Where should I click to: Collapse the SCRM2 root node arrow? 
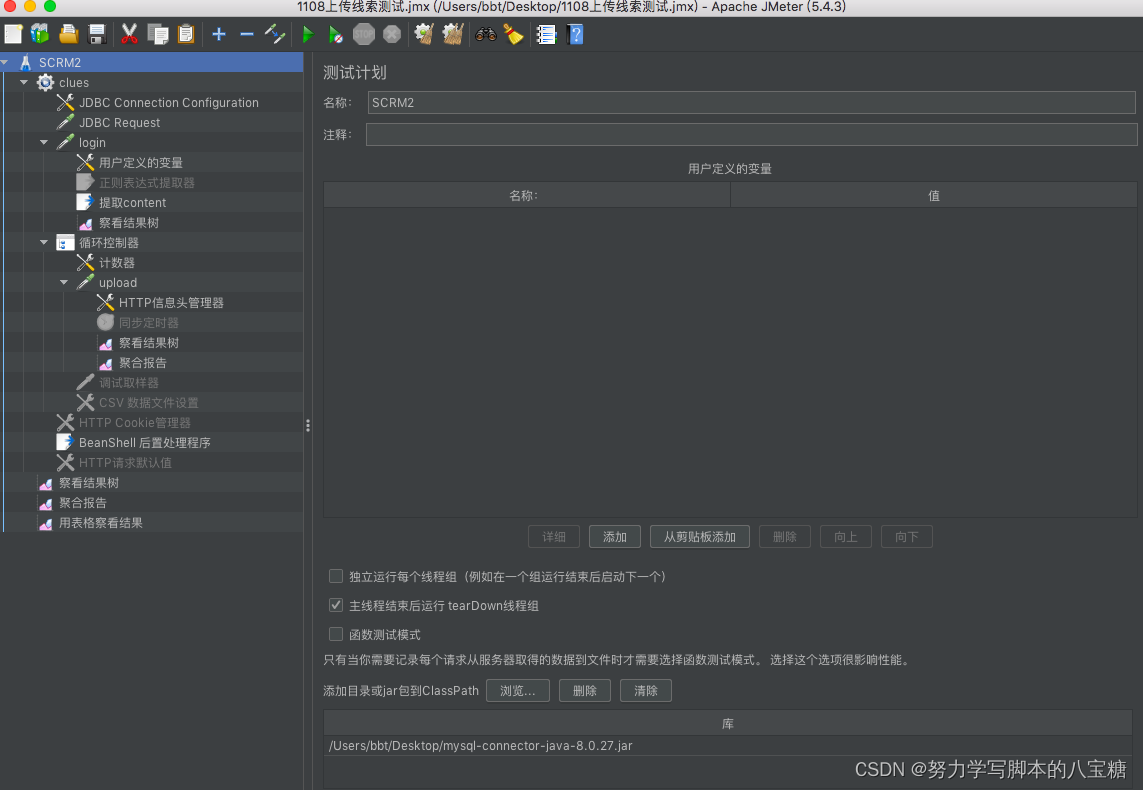tap(5, 63)
